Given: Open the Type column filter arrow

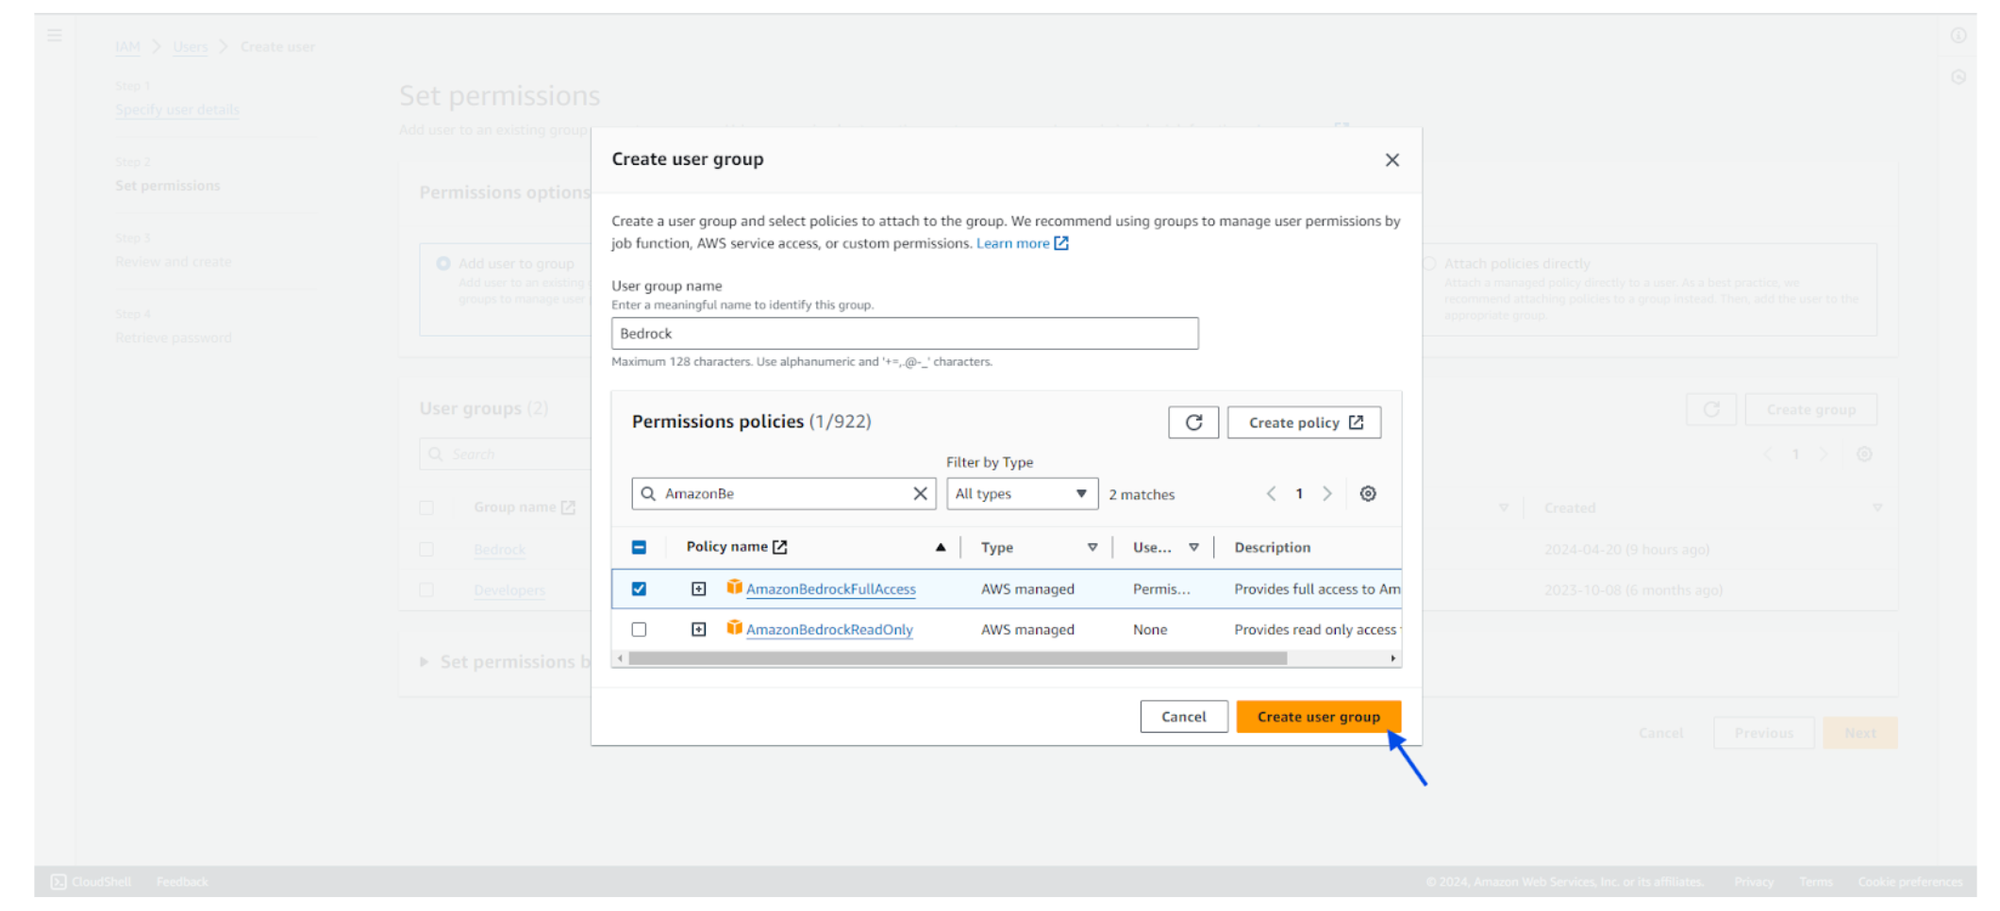Looking at the screenshot, I should 1092,547.
